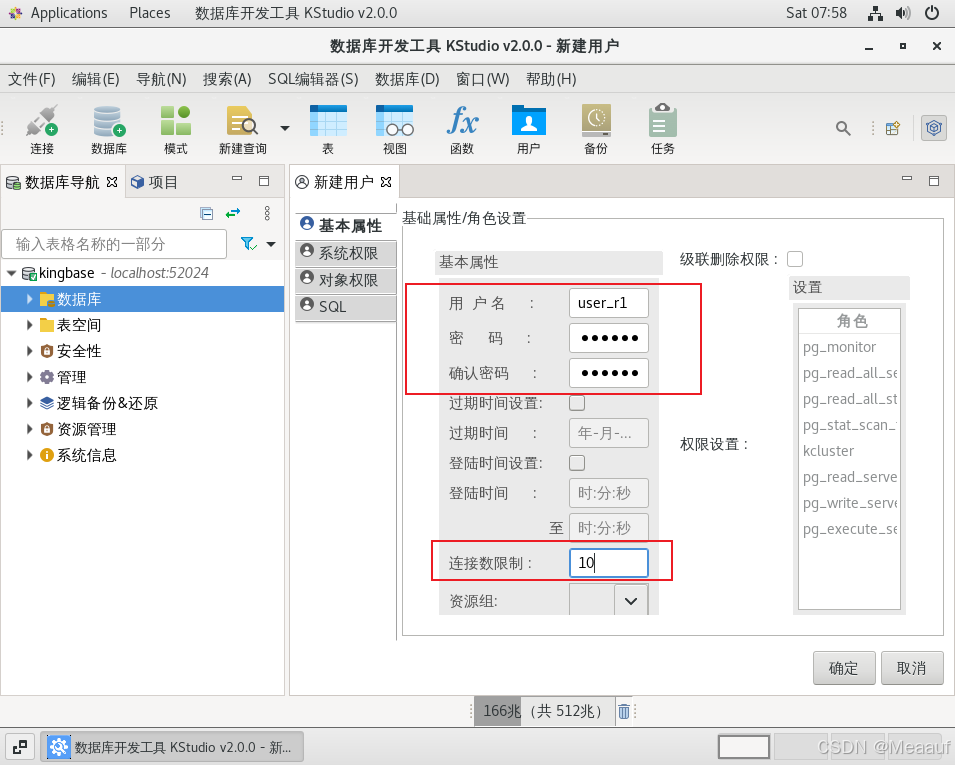Image resolution: width=955 pixels, height=765 pixels.
Task: Click the power icon in top bar
Action: point(932,13)
